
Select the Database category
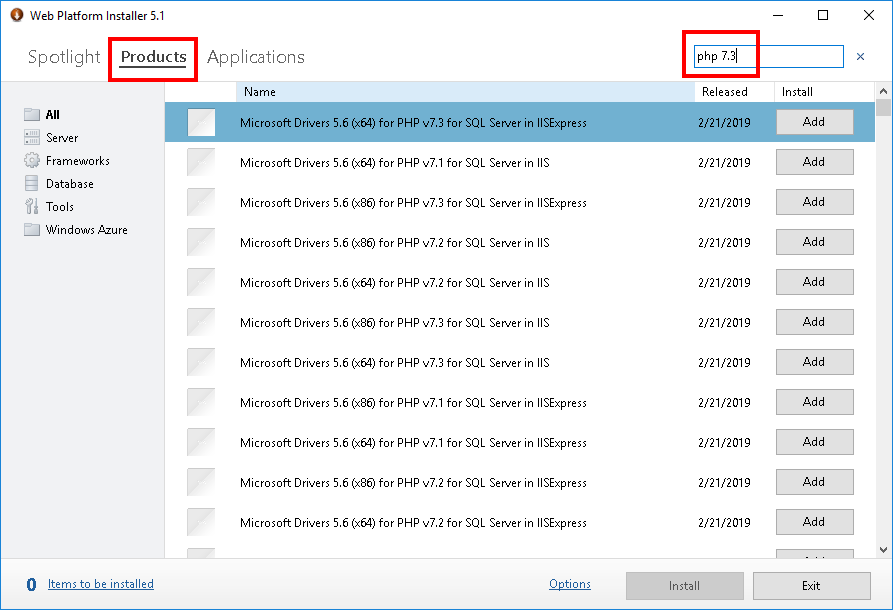click(x=69, y=183)
